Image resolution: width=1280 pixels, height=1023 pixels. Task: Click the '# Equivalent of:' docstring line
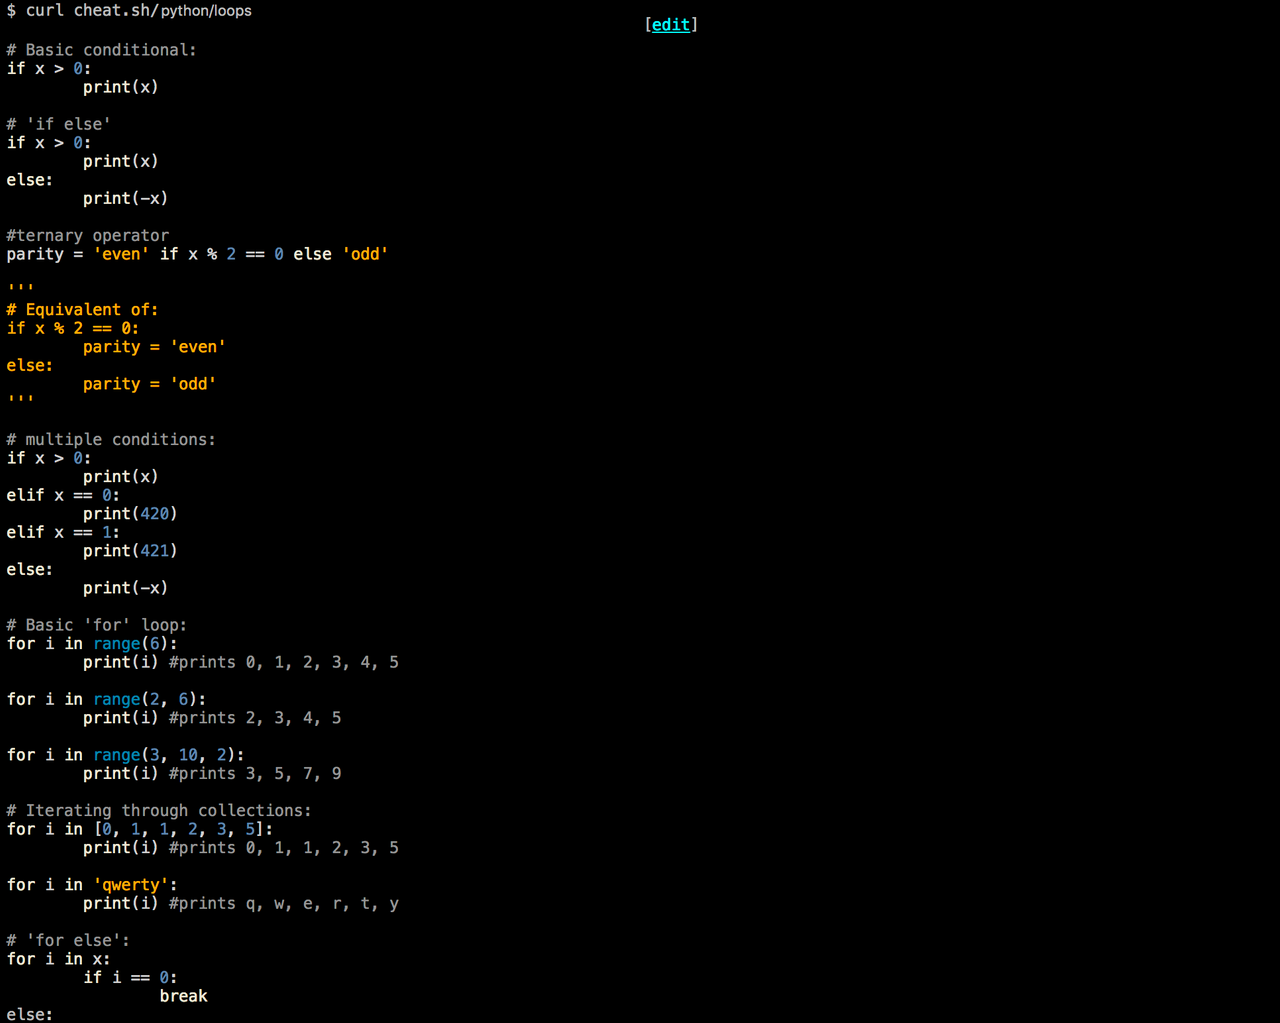click(82, 310)
